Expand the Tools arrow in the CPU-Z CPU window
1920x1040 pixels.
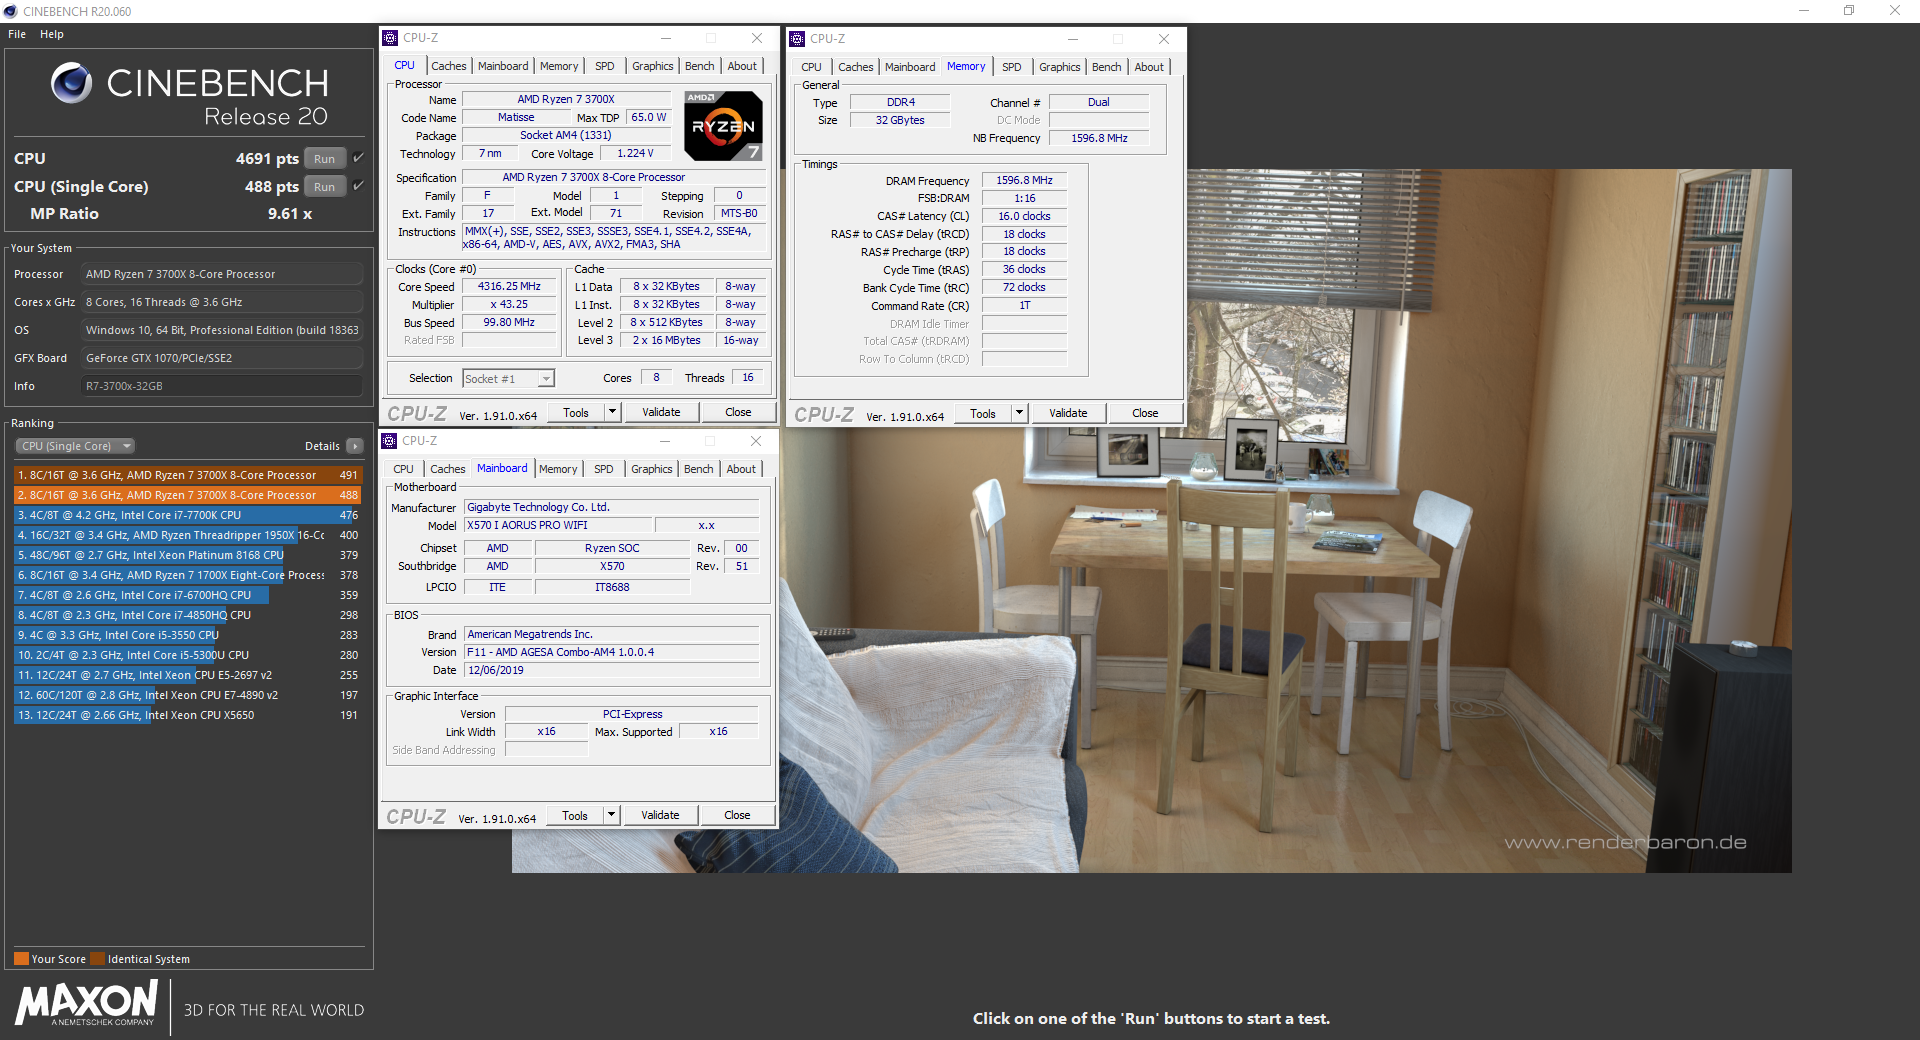[x=612, y=412]
